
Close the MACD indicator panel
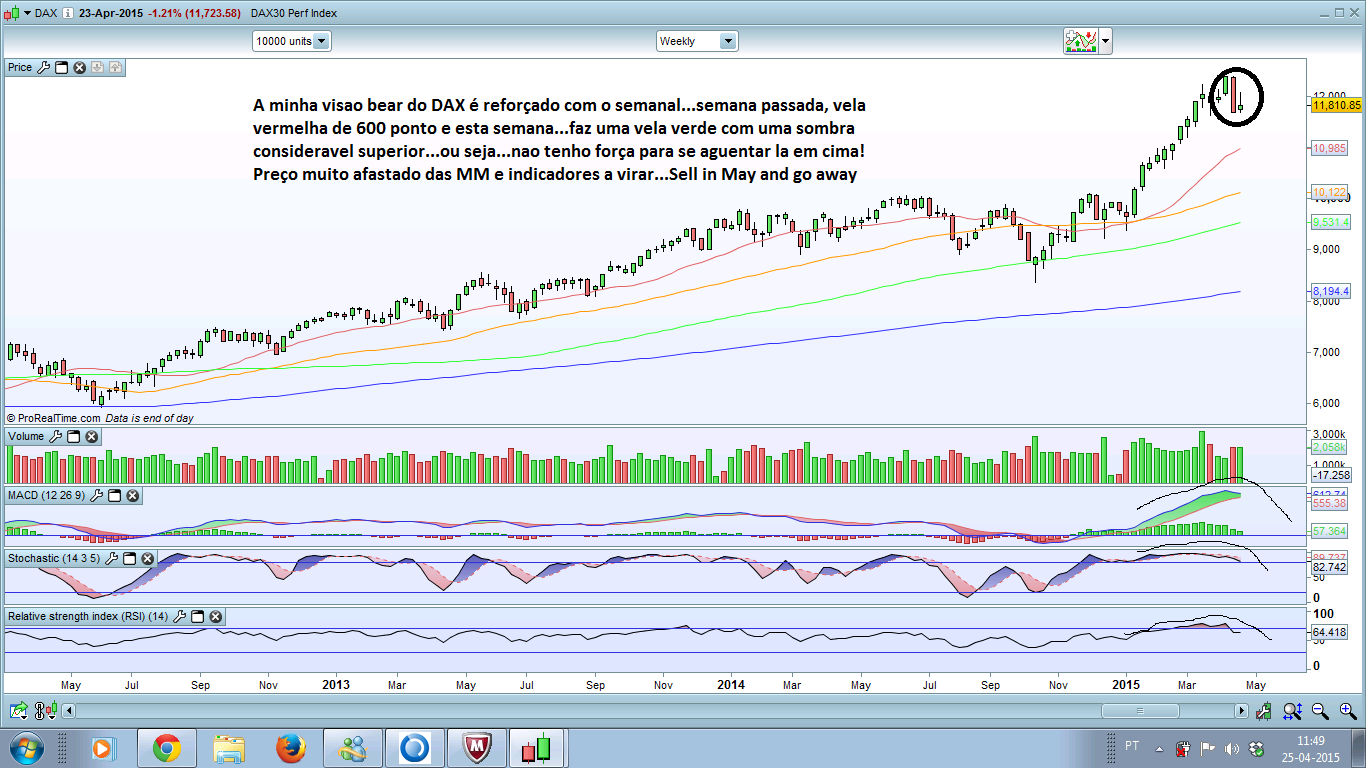coord(132,495)
